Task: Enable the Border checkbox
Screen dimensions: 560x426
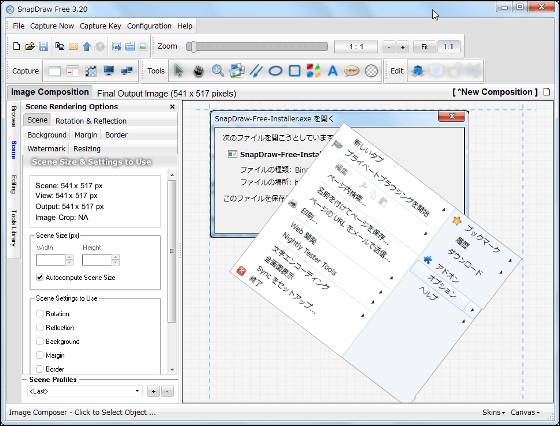Action: point(40,369)
